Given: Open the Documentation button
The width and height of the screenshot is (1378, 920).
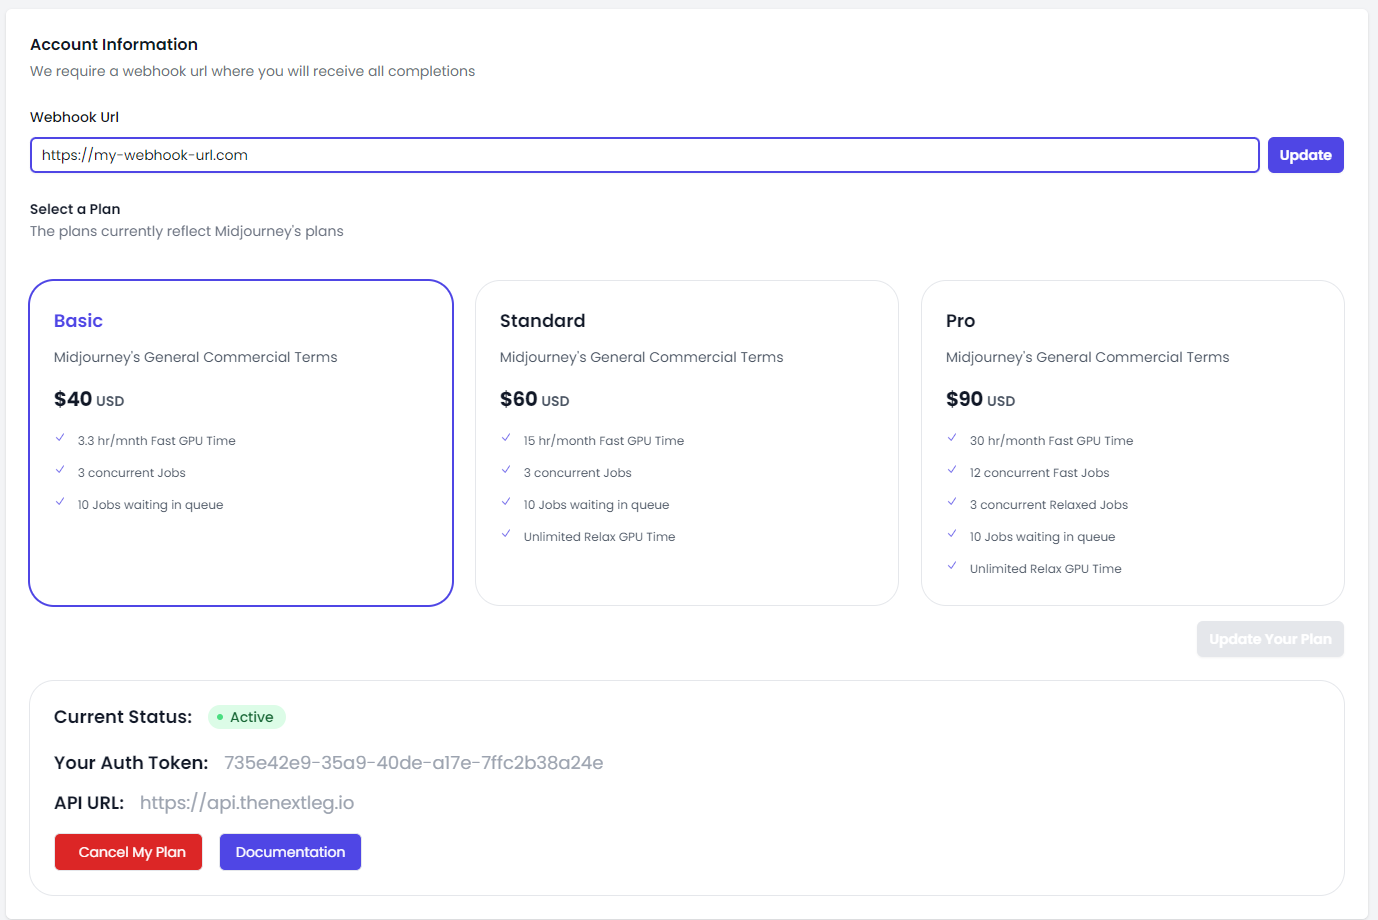Looking at the screenshot, I should (290, 852).
